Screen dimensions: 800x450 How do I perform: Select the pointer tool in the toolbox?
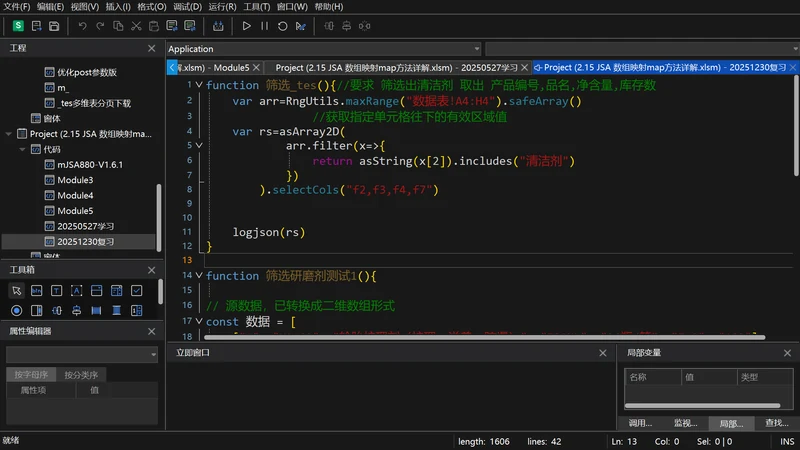(16, 291)
